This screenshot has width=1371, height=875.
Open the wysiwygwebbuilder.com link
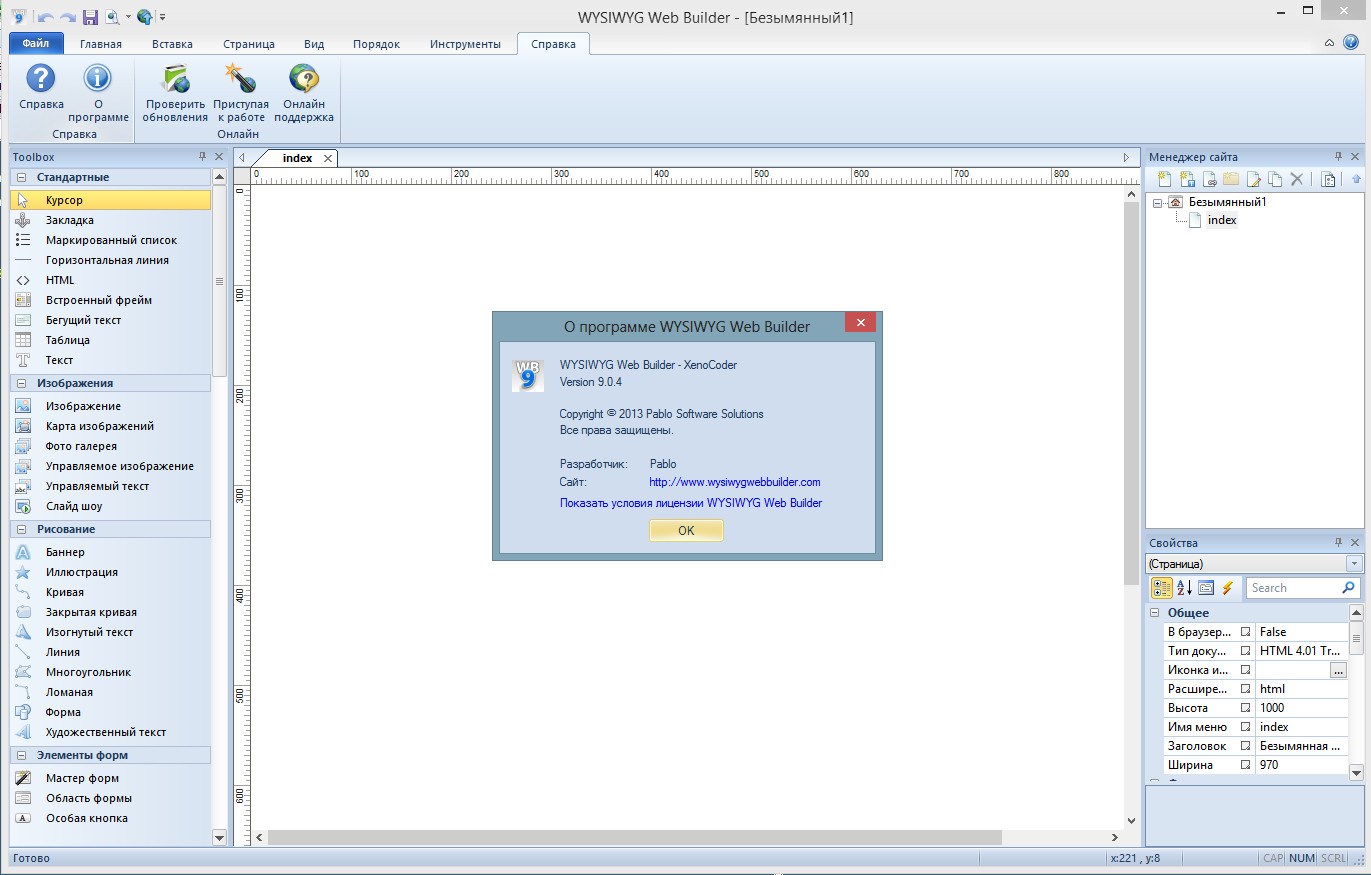735,482
